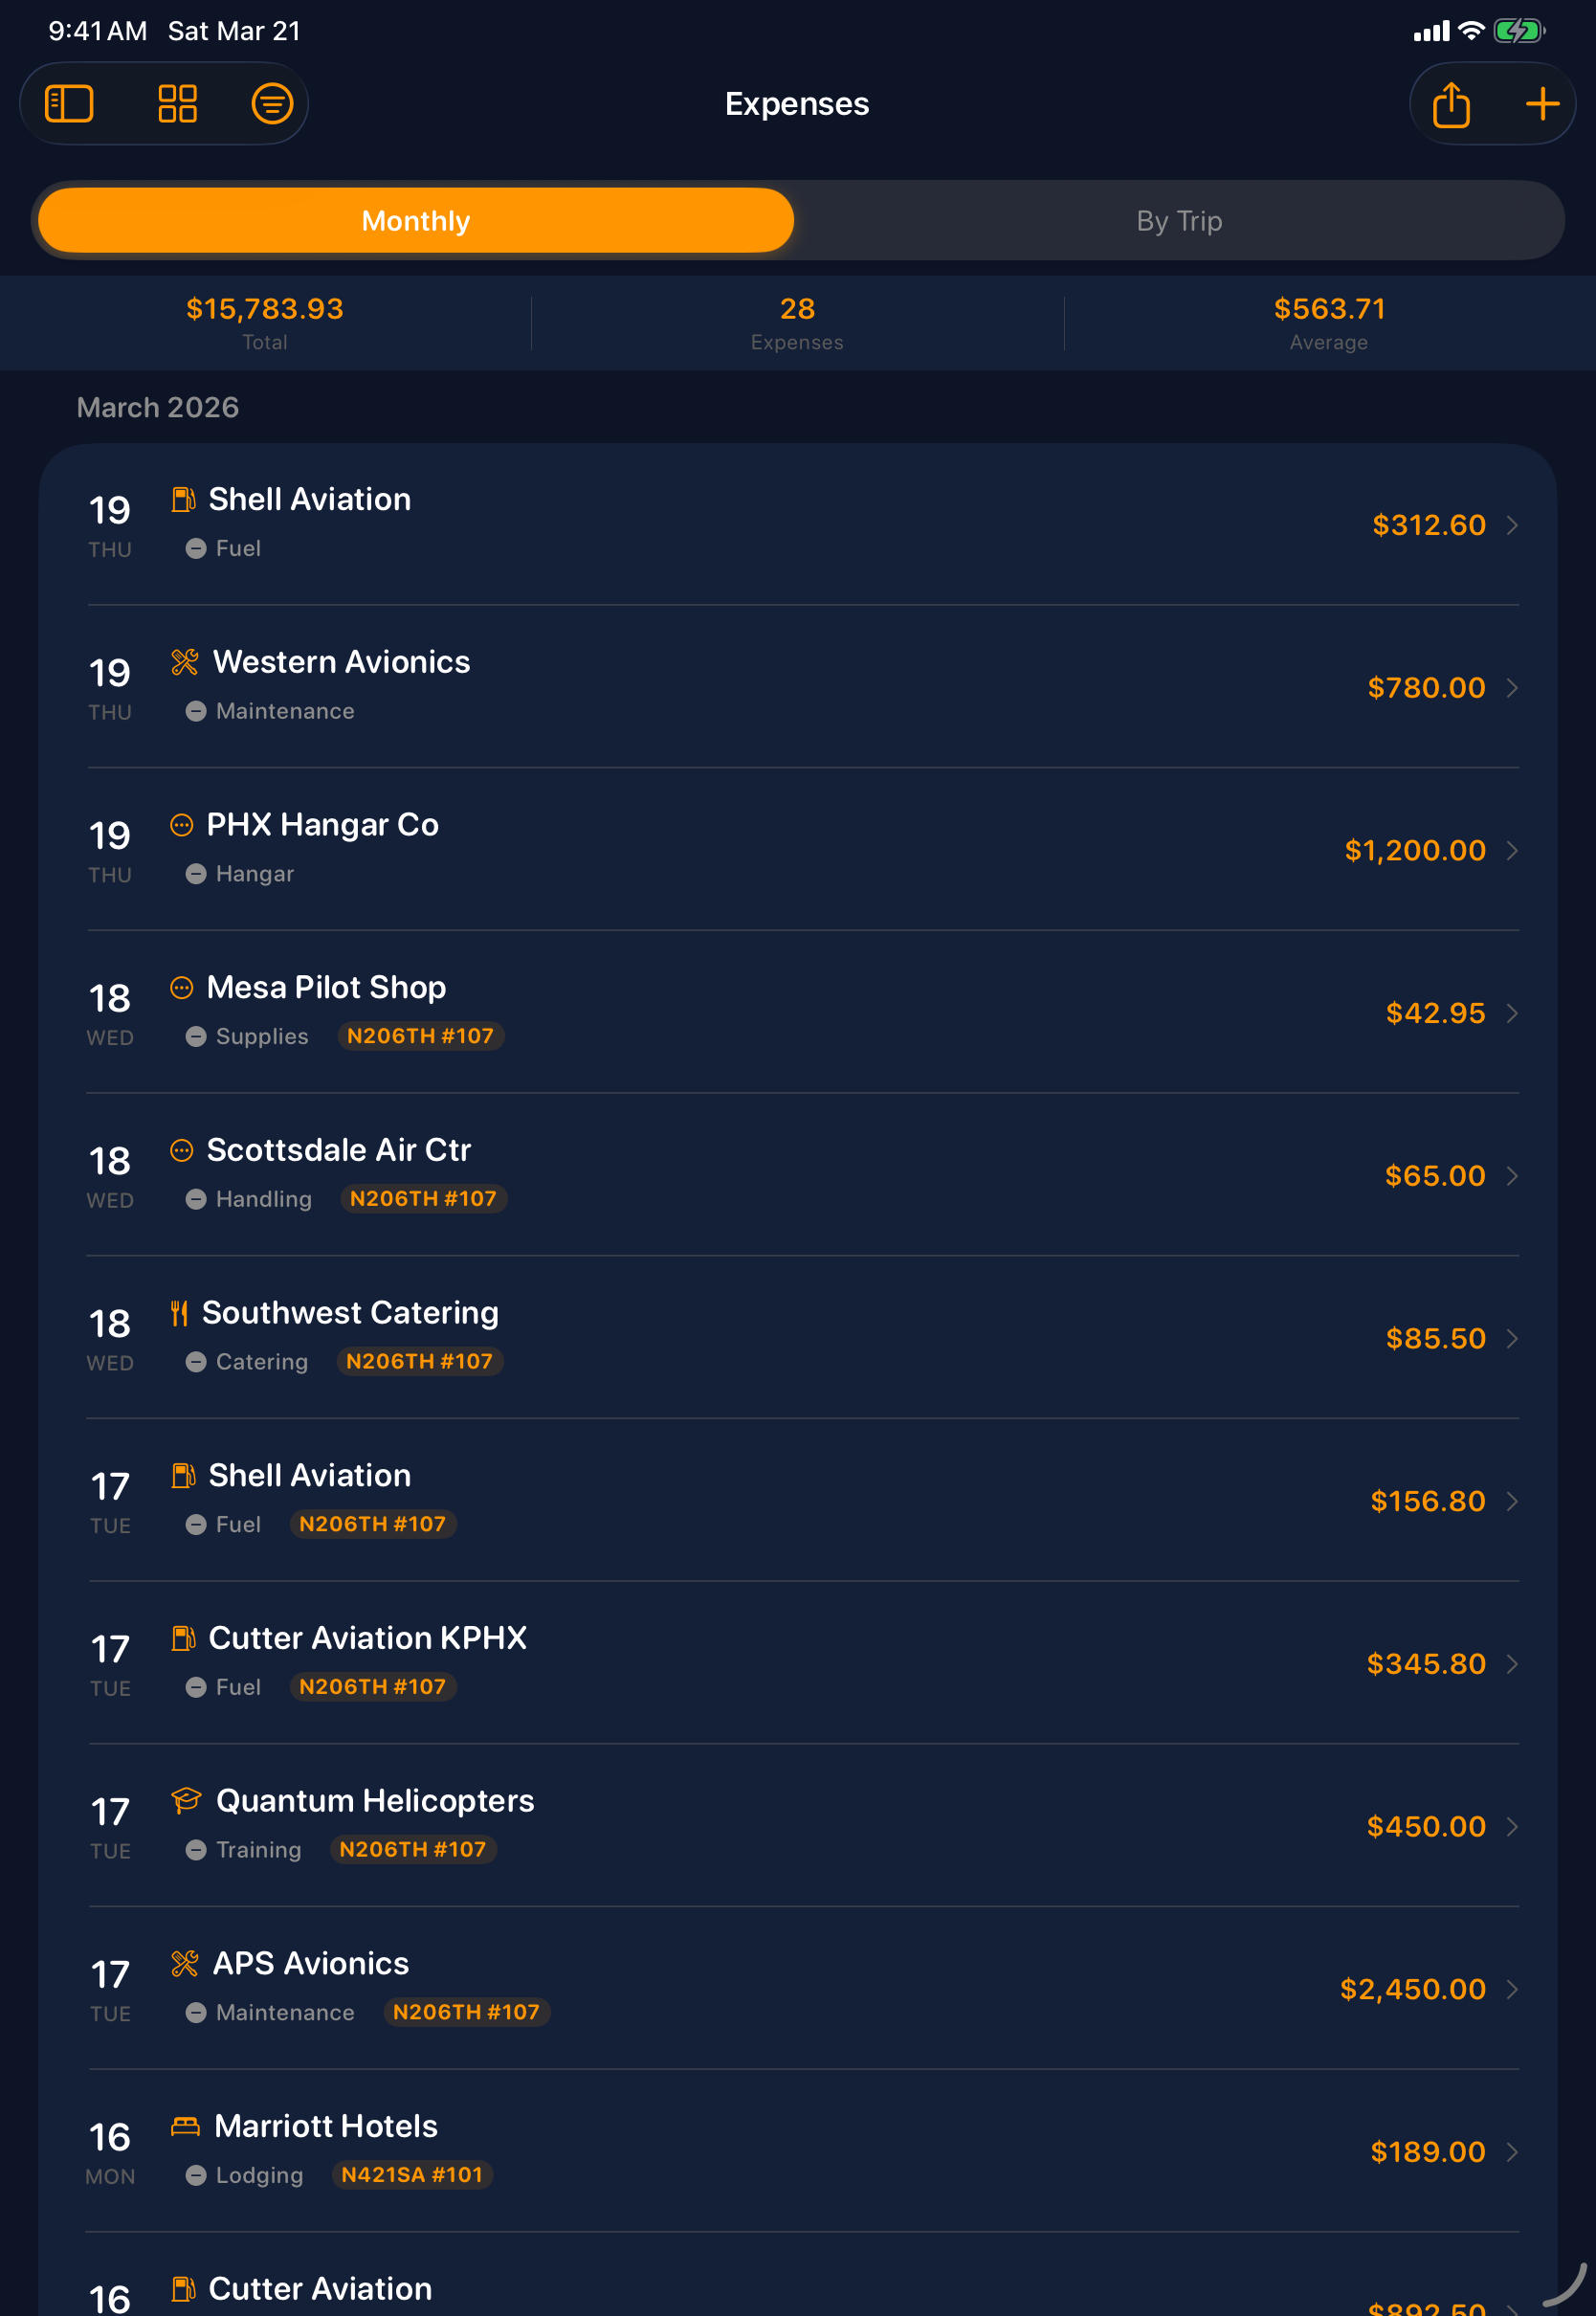Select the Expenses title header
The width and height of the screenshot is (1596, 2316).
pyautogui.click(x=796, y=103)
